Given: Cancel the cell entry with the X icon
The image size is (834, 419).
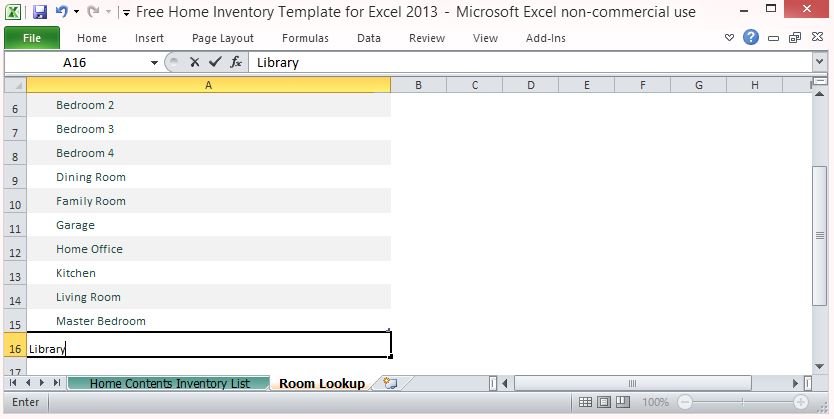Looking at the screenshot, I should coord(195,63).
